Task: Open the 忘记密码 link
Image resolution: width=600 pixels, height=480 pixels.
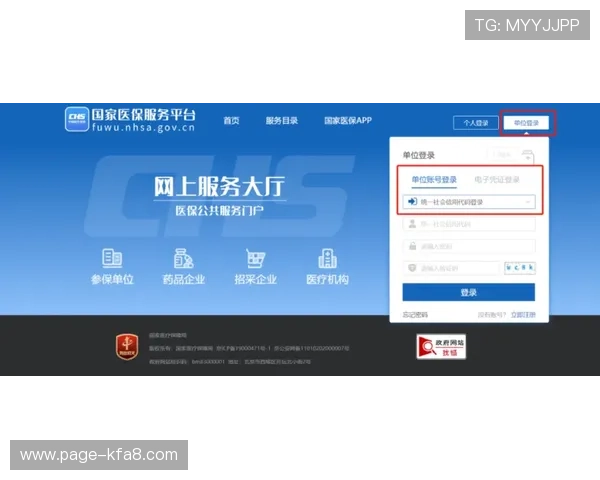Action: tap(415, 315)
